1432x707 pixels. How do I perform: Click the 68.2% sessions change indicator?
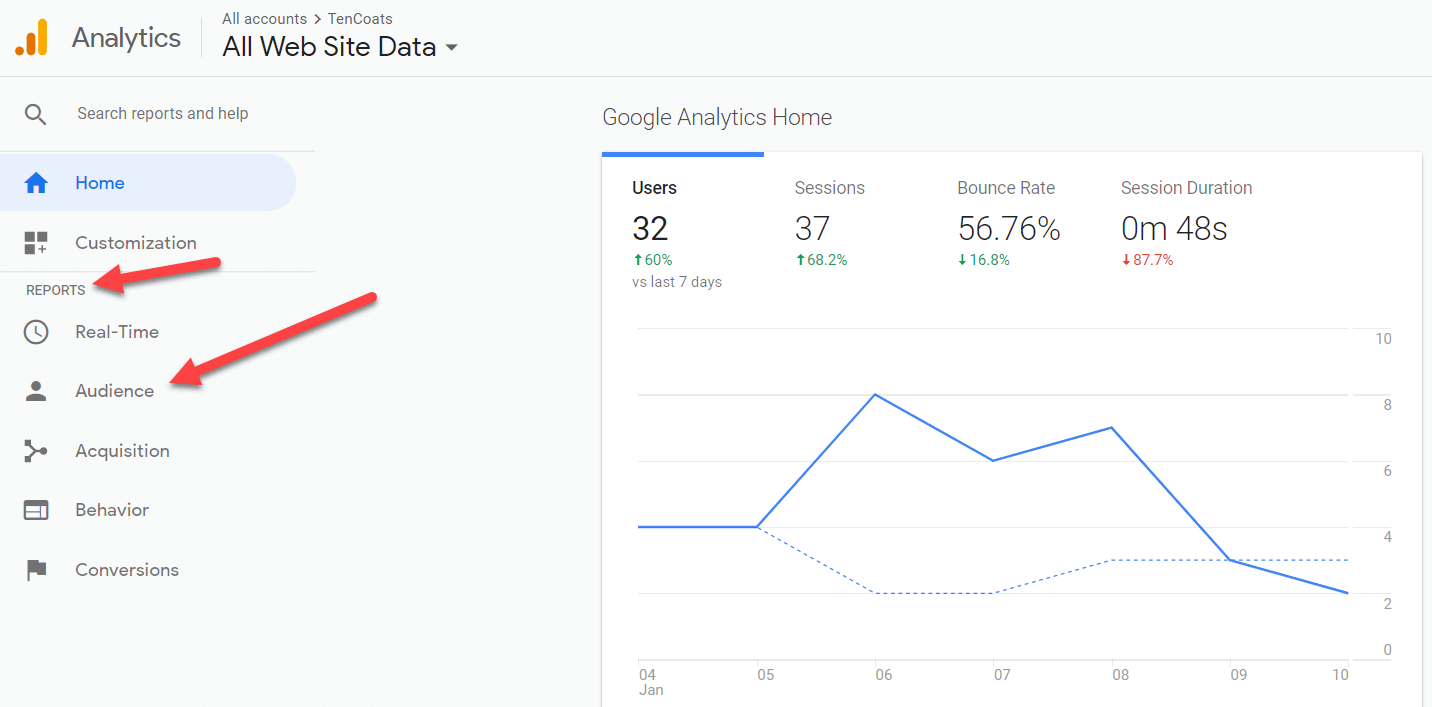(821, 260)
